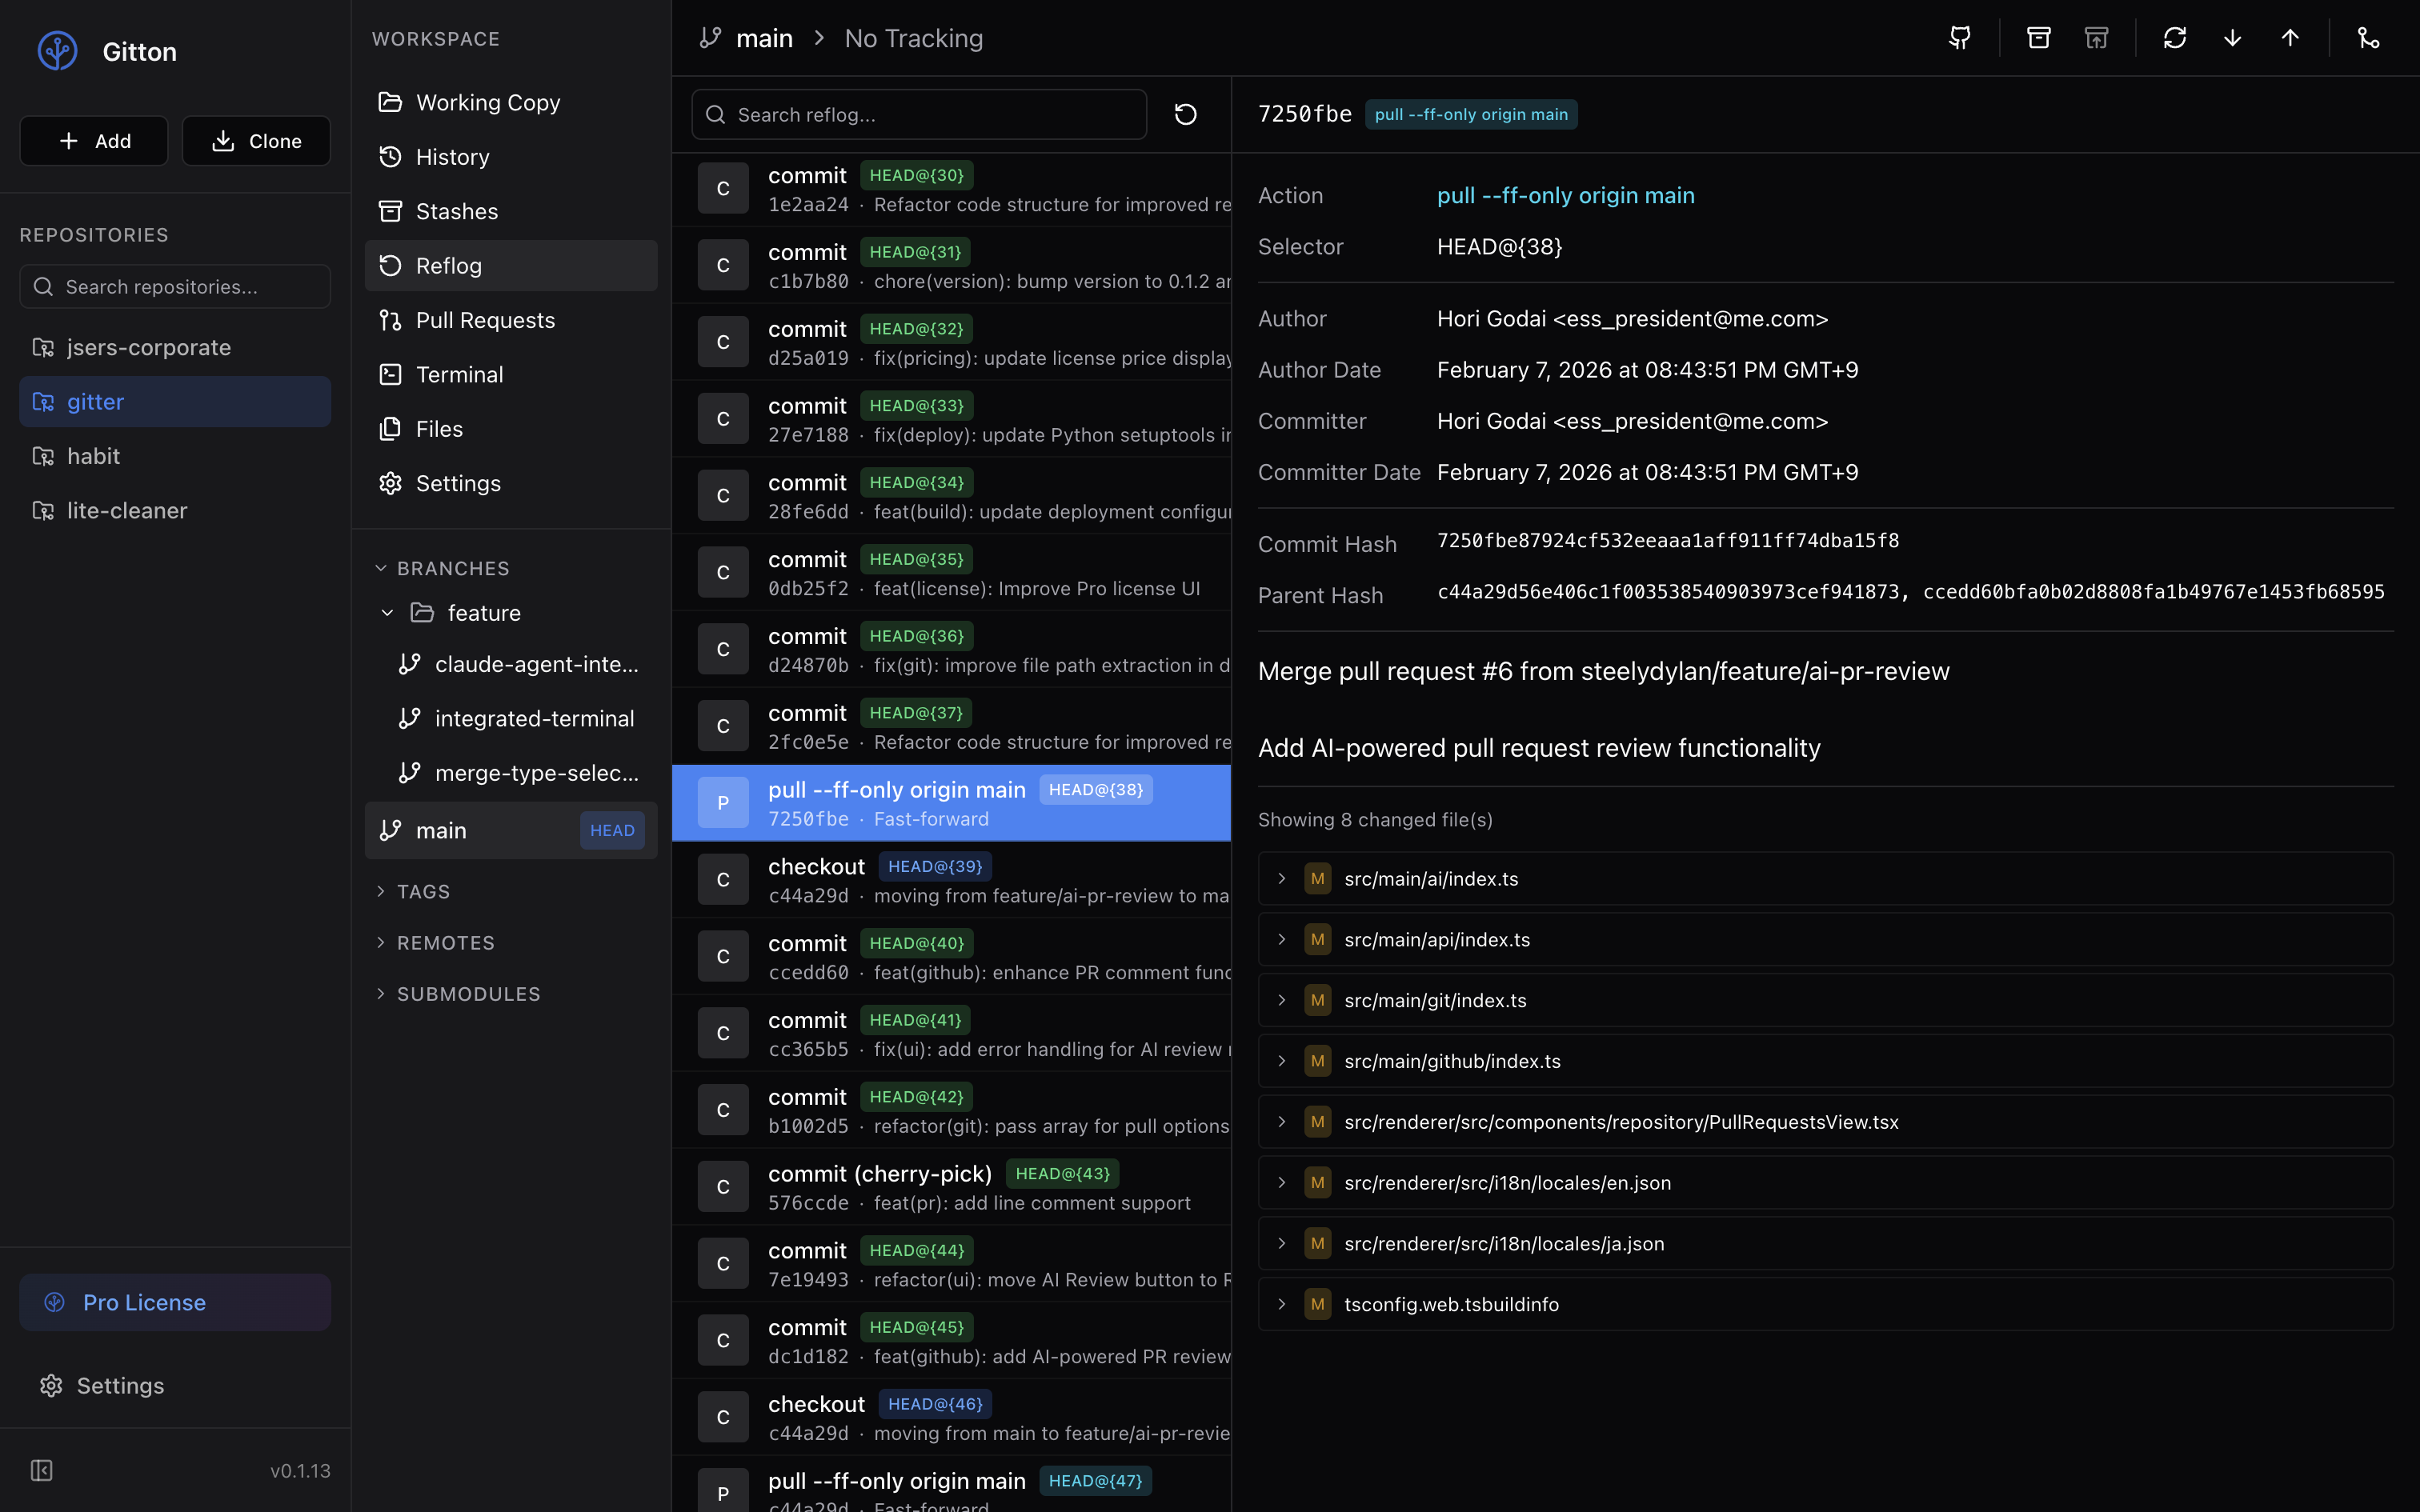The width and height of the screenshot is (2420, 1512).
Task: Click the Clone button
Action: click(x=256, y=141)
